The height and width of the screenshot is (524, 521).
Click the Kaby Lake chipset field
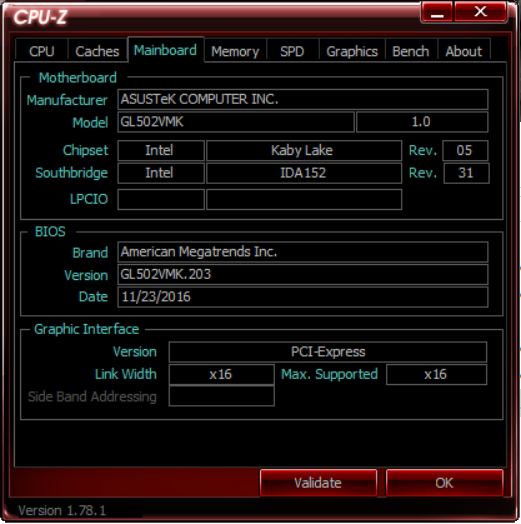click(x=304, y=150)
